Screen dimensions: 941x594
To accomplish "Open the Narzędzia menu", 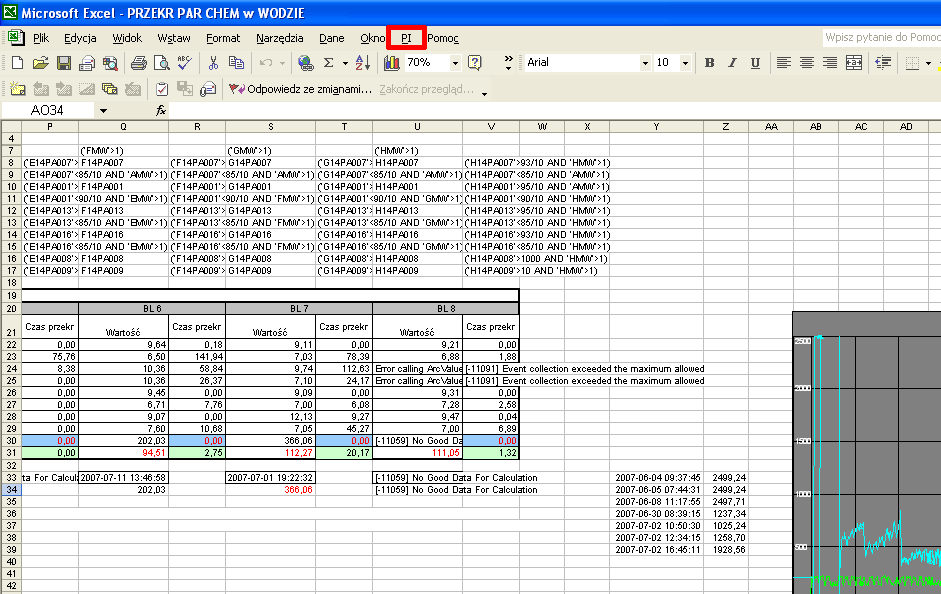I will tap(280, 38).
